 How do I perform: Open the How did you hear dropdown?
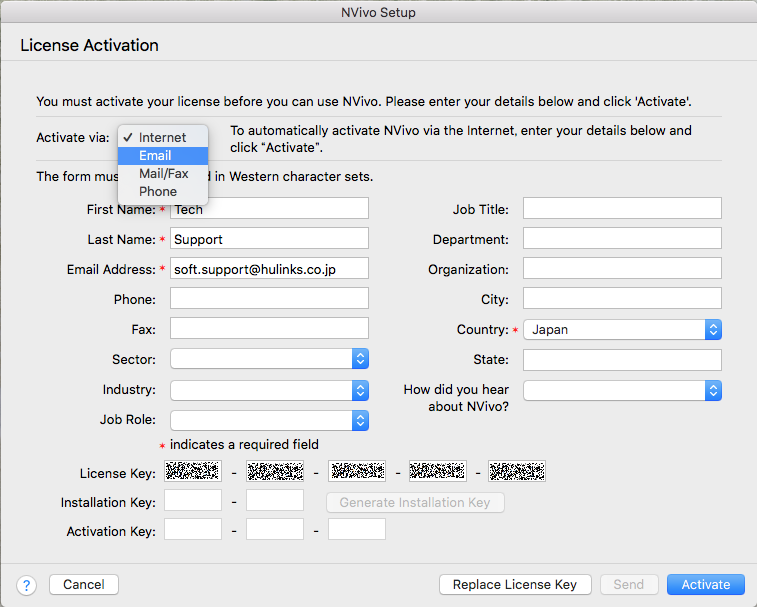coord(622,390)
